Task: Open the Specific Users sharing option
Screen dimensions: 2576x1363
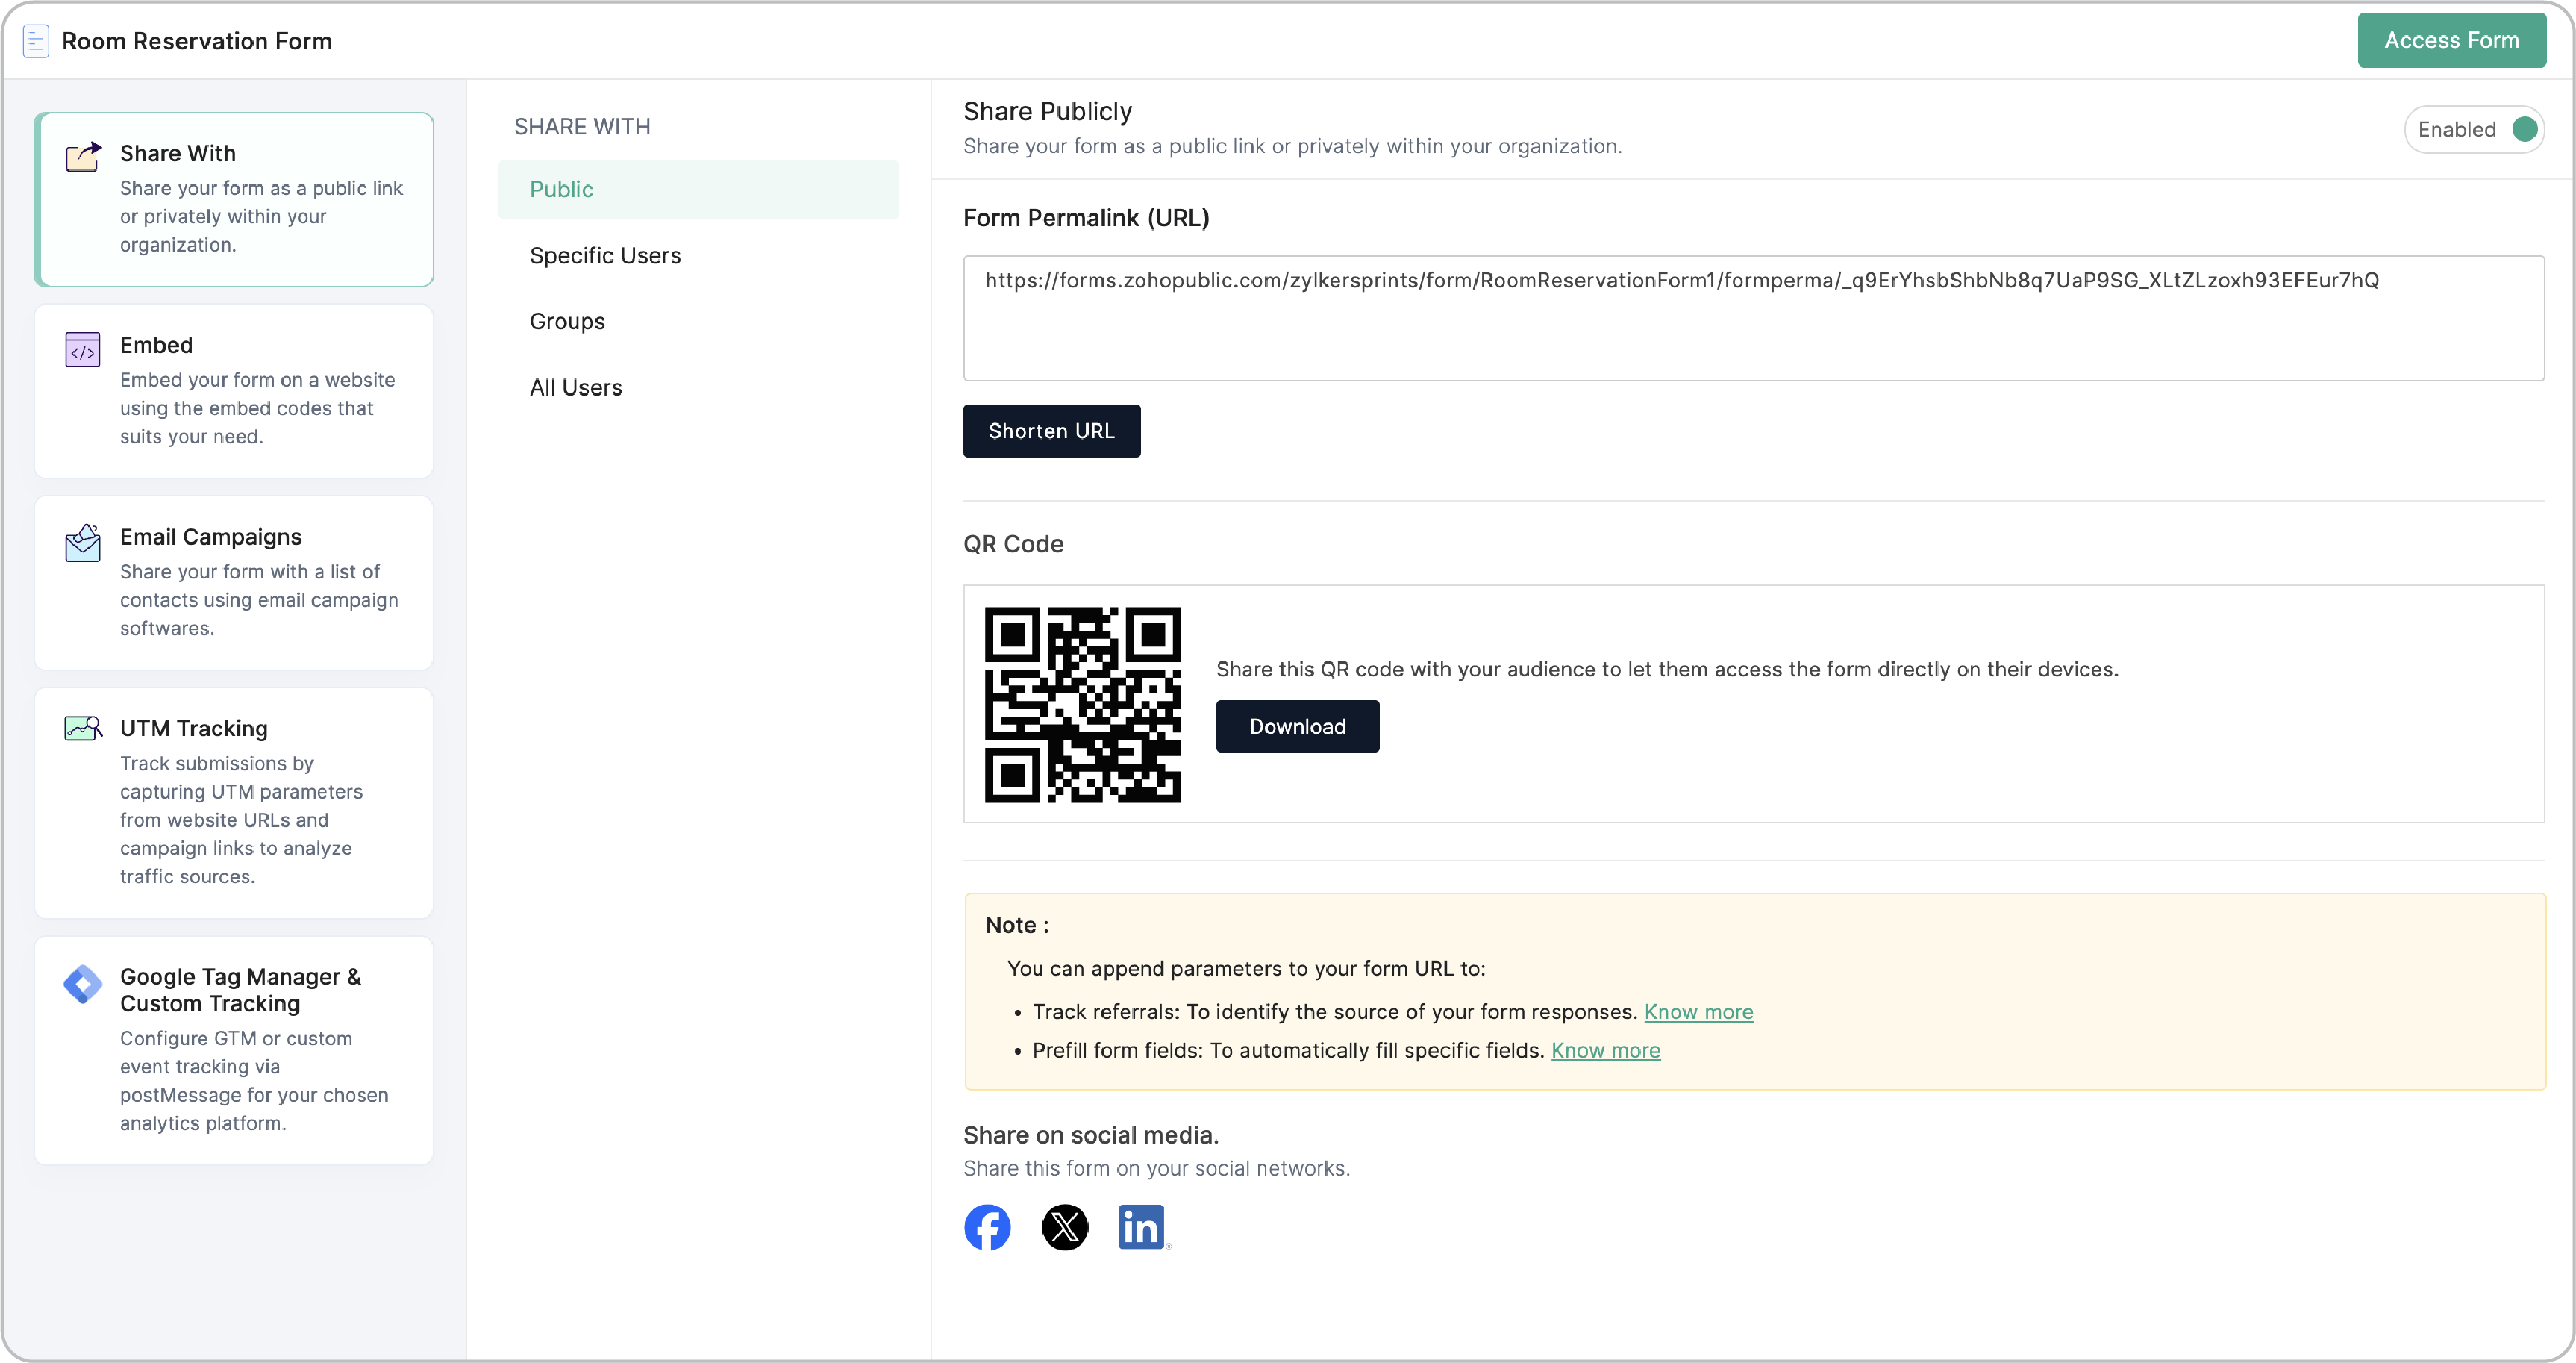Action: [x=605, y=255]
